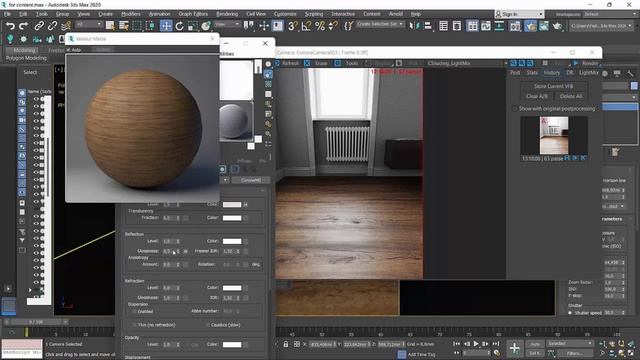Image resolution: width=640 pixels, height=360 pixels.
Task: Click the Key Filters button
Action: [575, 353]
